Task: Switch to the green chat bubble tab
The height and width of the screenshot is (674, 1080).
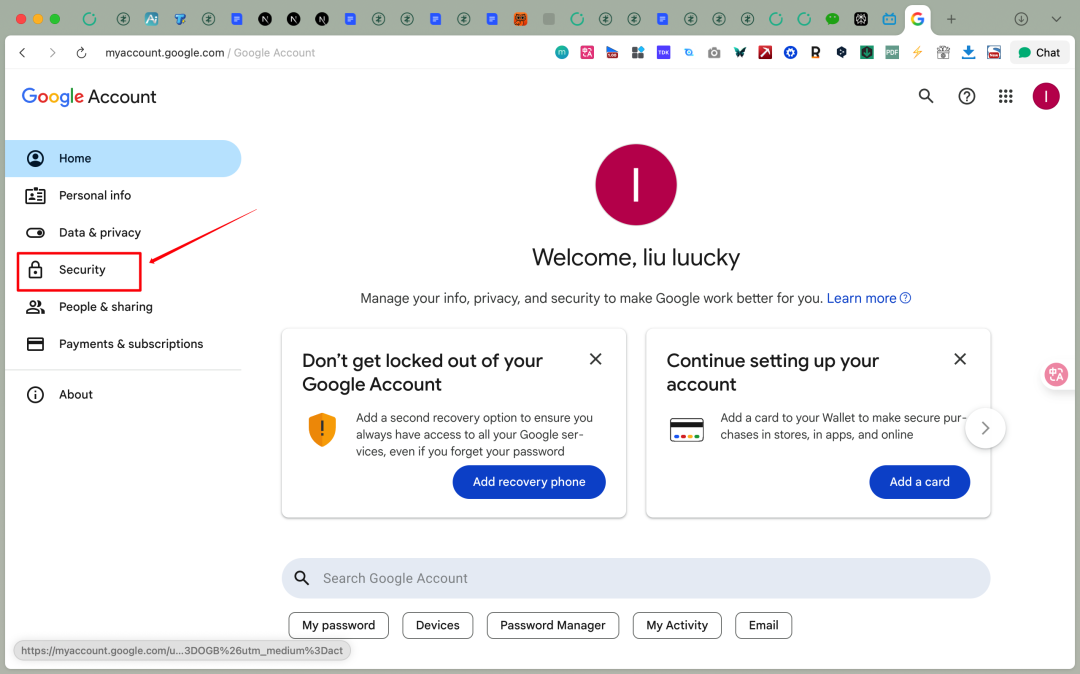Action: pos(832,19)
